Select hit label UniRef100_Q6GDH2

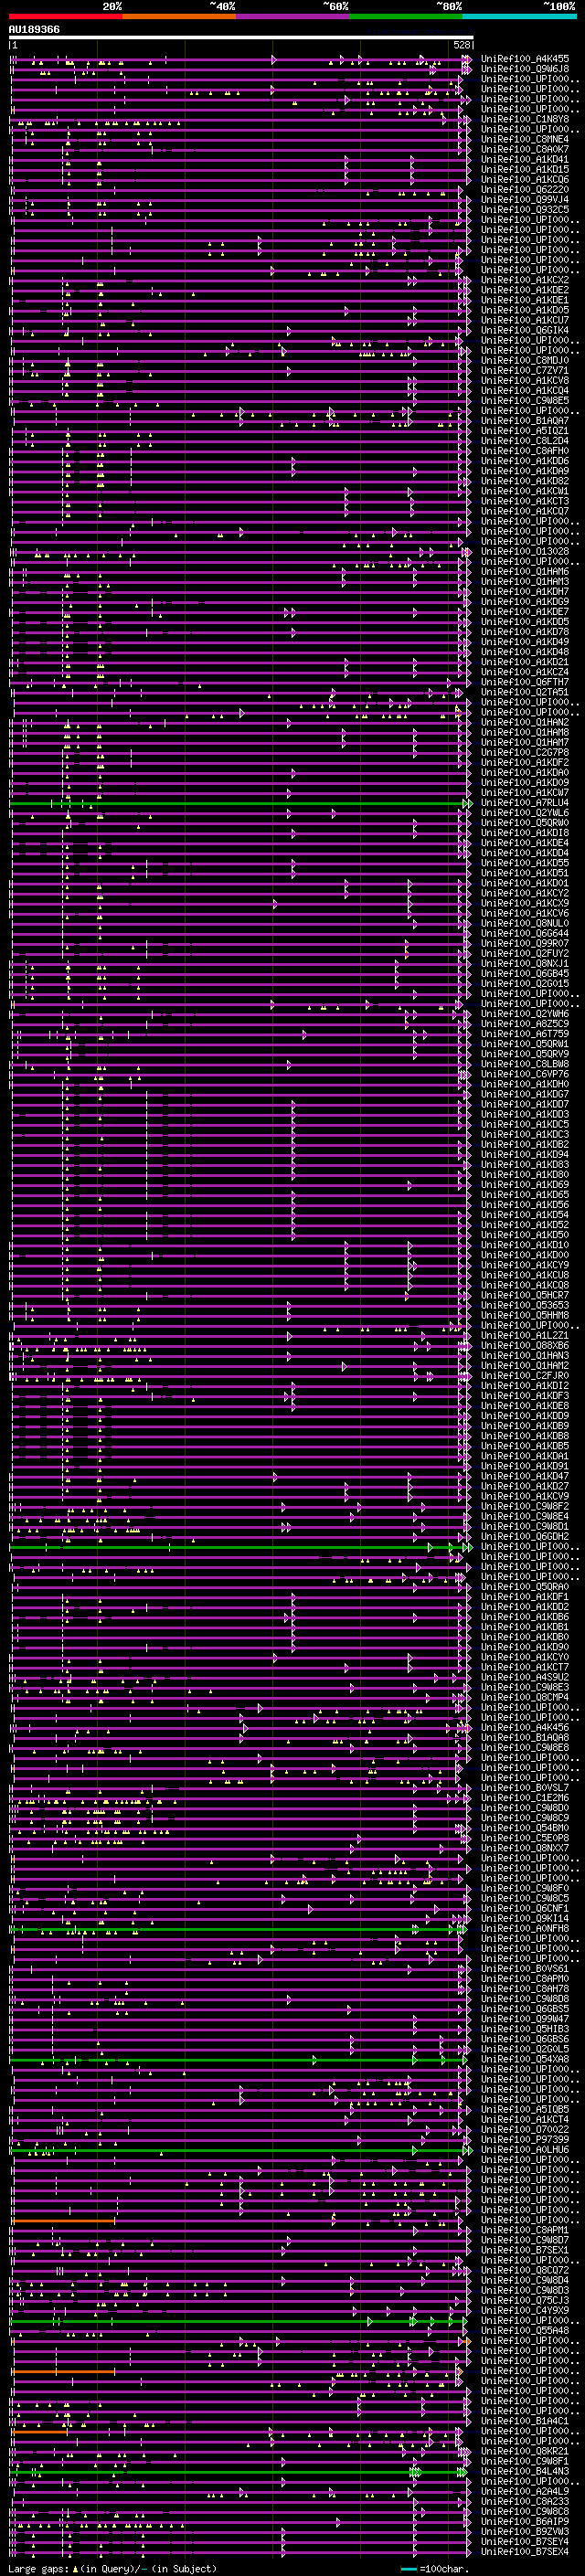coord(525,1537)
